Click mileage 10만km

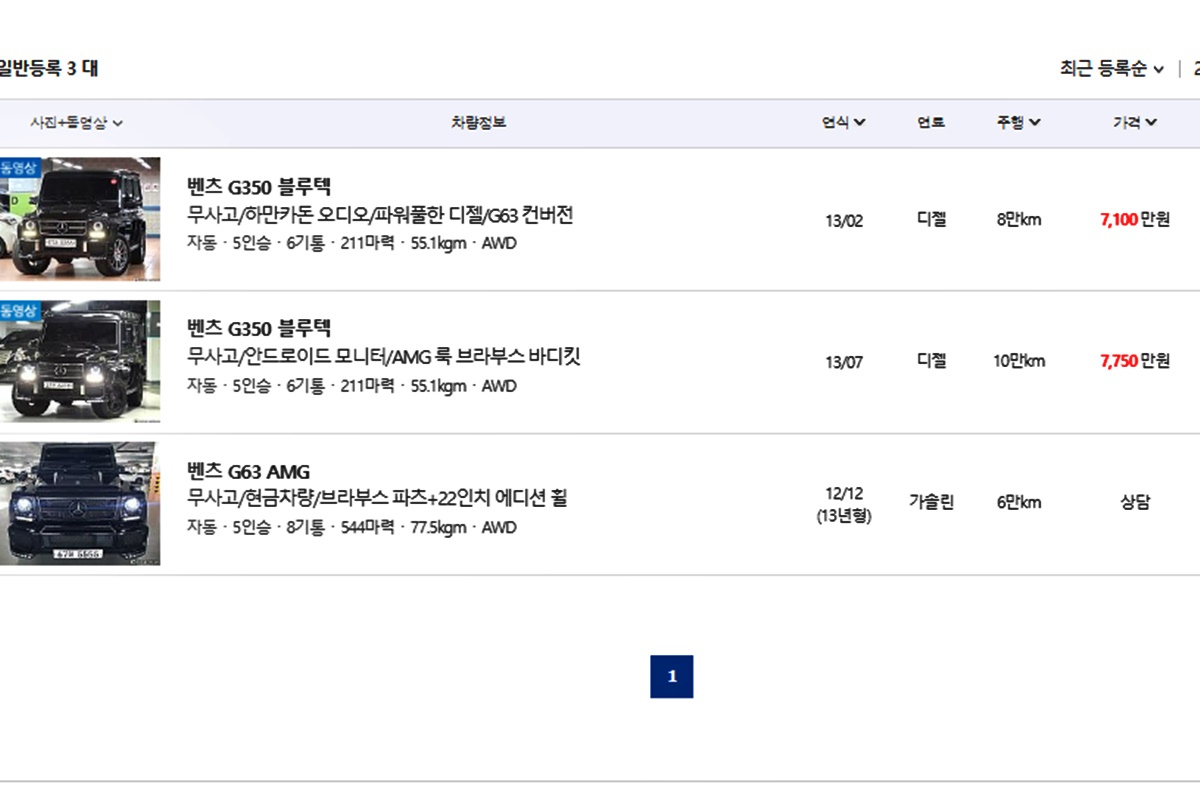click(x=1019, y=361)
